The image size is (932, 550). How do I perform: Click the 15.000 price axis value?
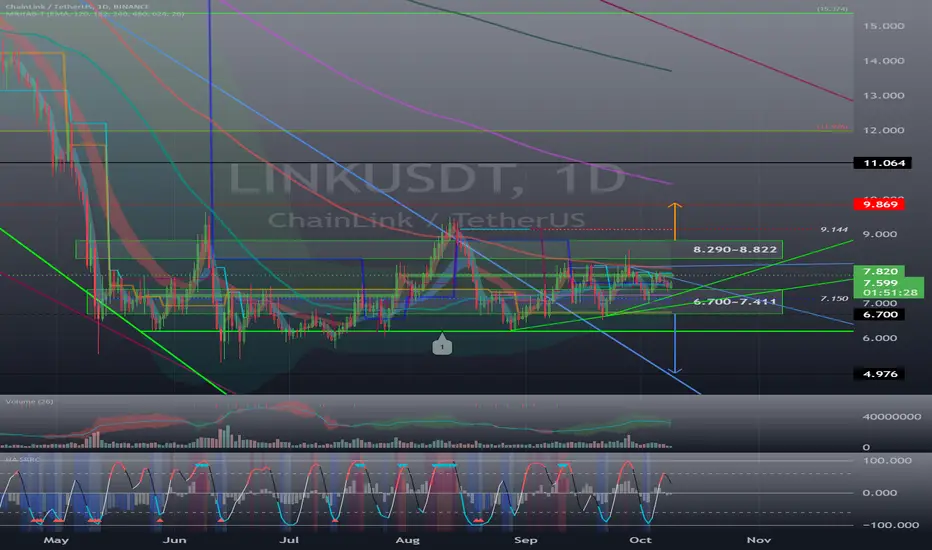coord(883,26)
